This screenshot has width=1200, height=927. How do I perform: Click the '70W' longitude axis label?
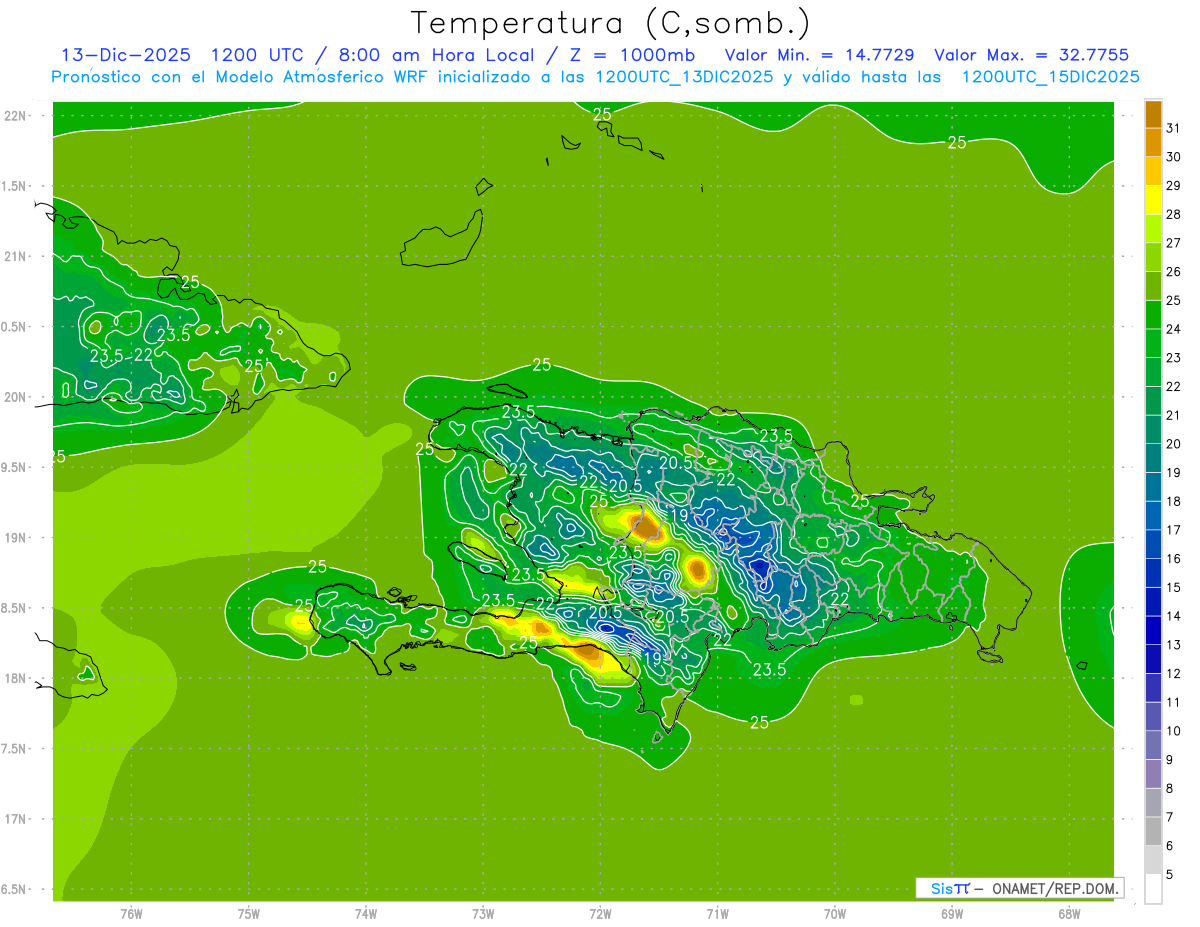[x=835, y=913]
